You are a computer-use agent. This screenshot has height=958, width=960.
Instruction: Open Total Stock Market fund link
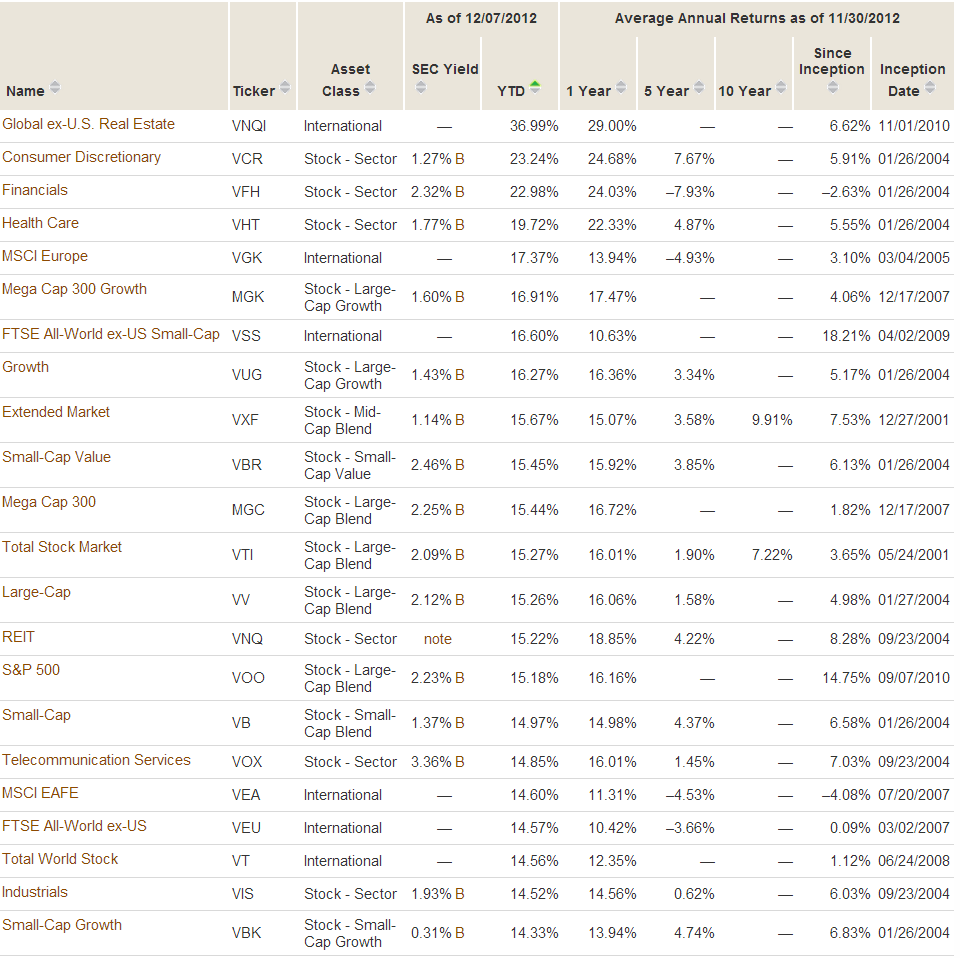(62, 547)
